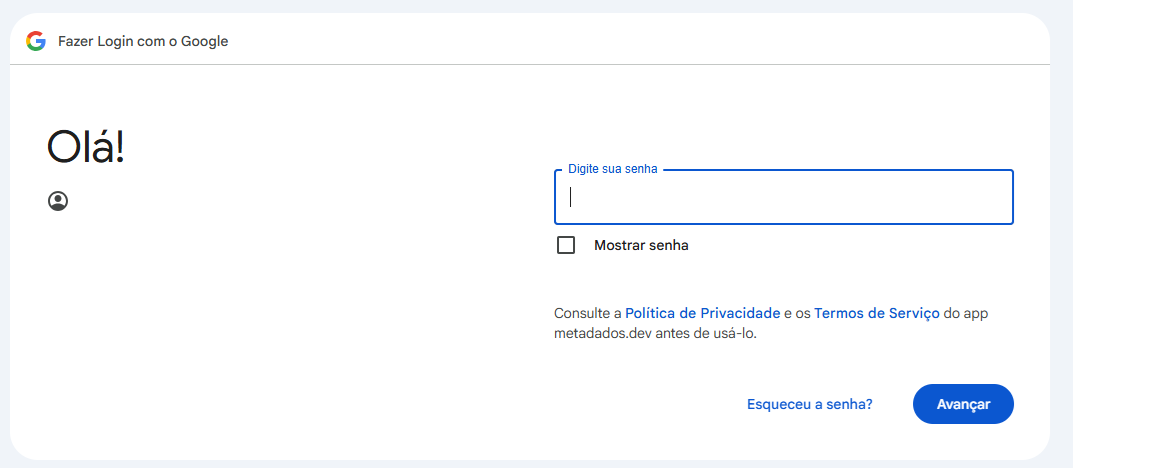Open the Política de Privacidade link
Image resolution: width=1168 pixels, height=468 pixels.
[x=702, y=313]
